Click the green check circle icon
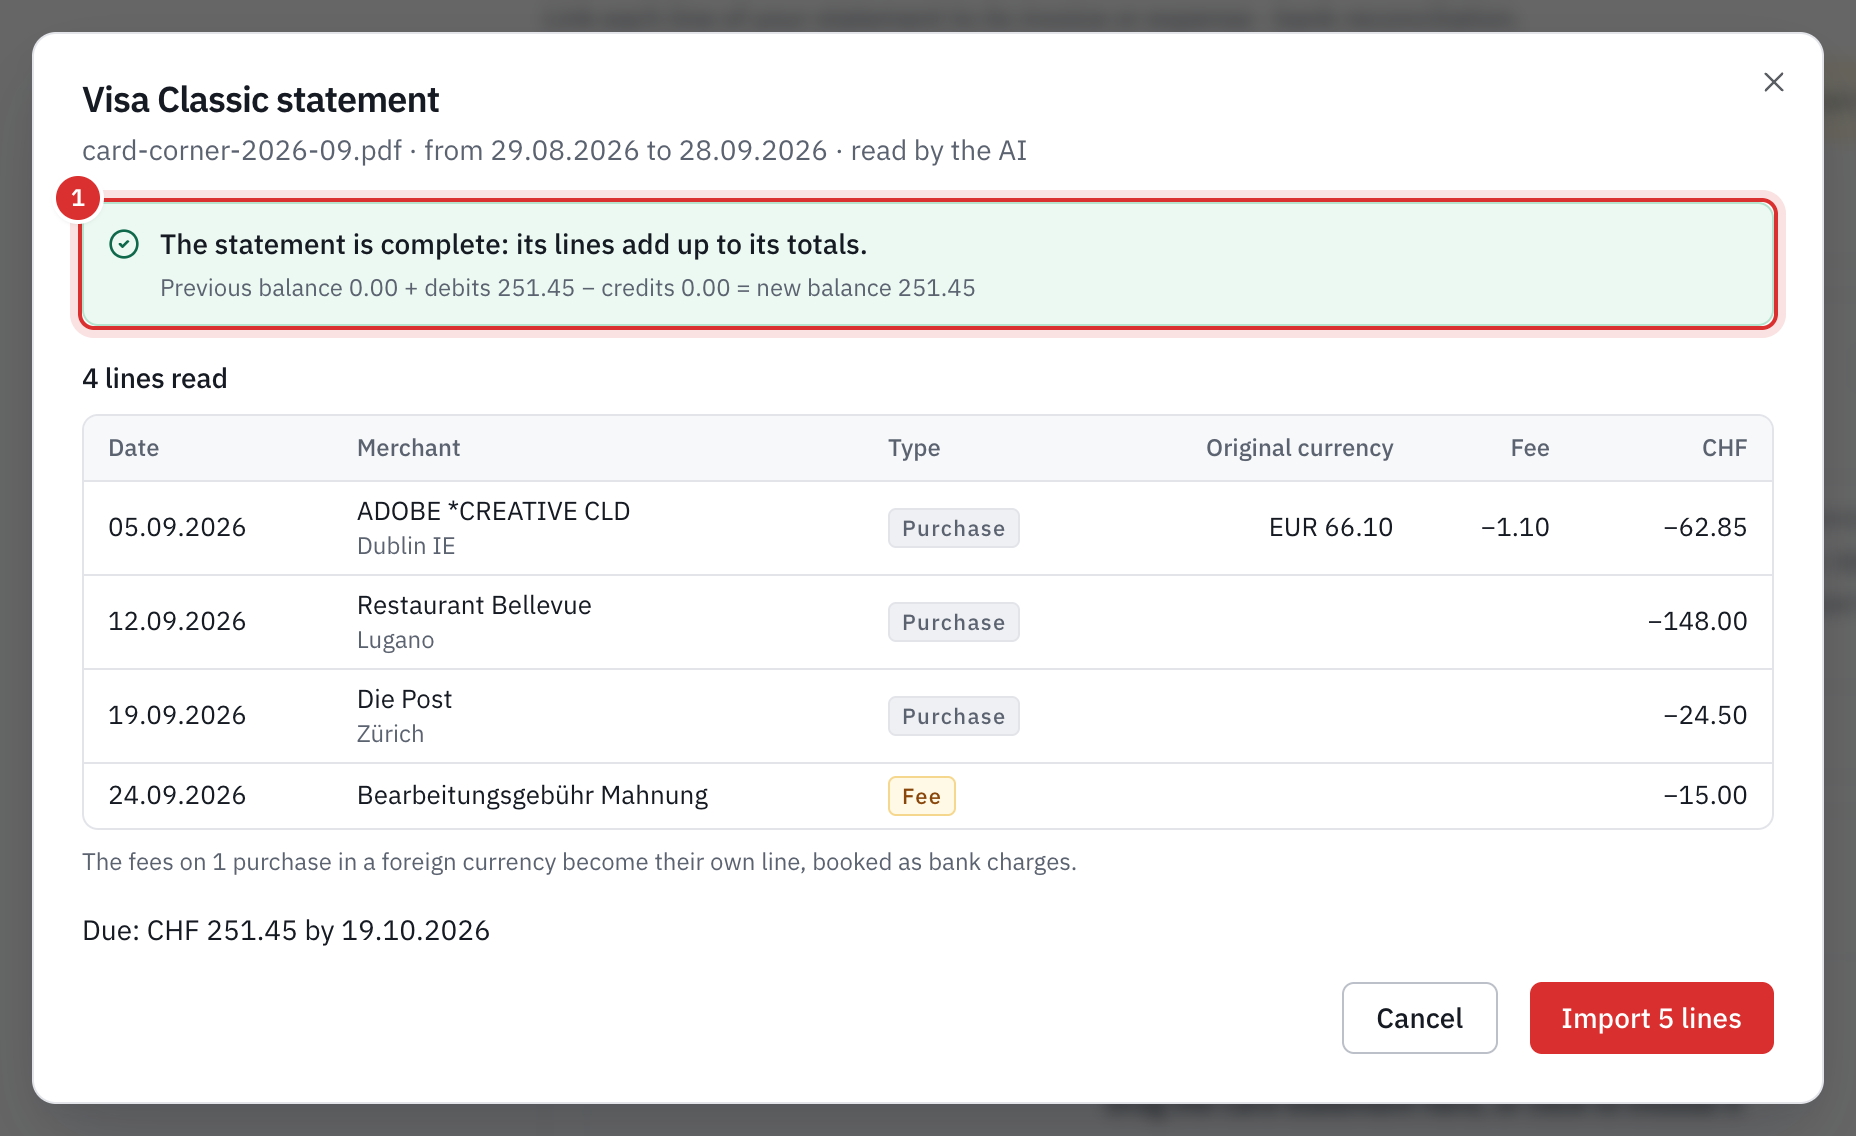 [124, 244]
